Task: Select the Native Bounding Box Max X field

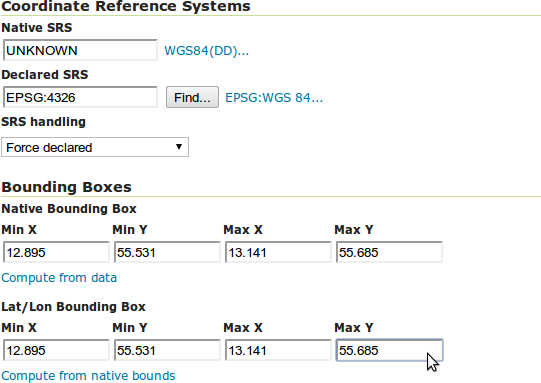Action: (278, 252)
